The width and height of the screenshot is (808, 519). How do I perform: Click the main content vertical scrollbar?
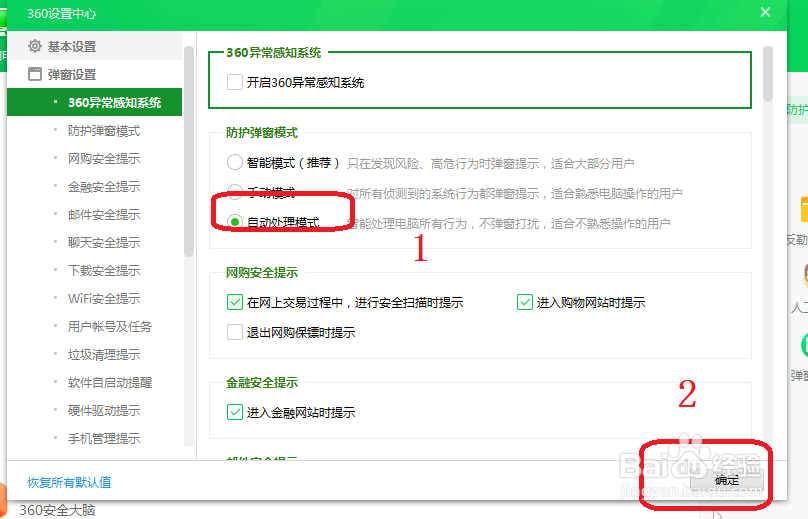[768, 74]
